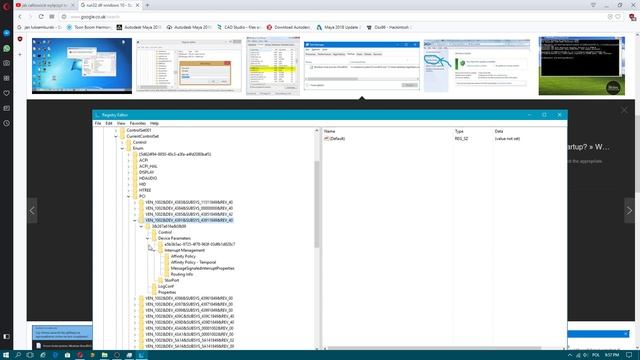Show the next image with the right arrow
Image resolution: width=640 pixels, height=360 pixels.
point(629,210)
